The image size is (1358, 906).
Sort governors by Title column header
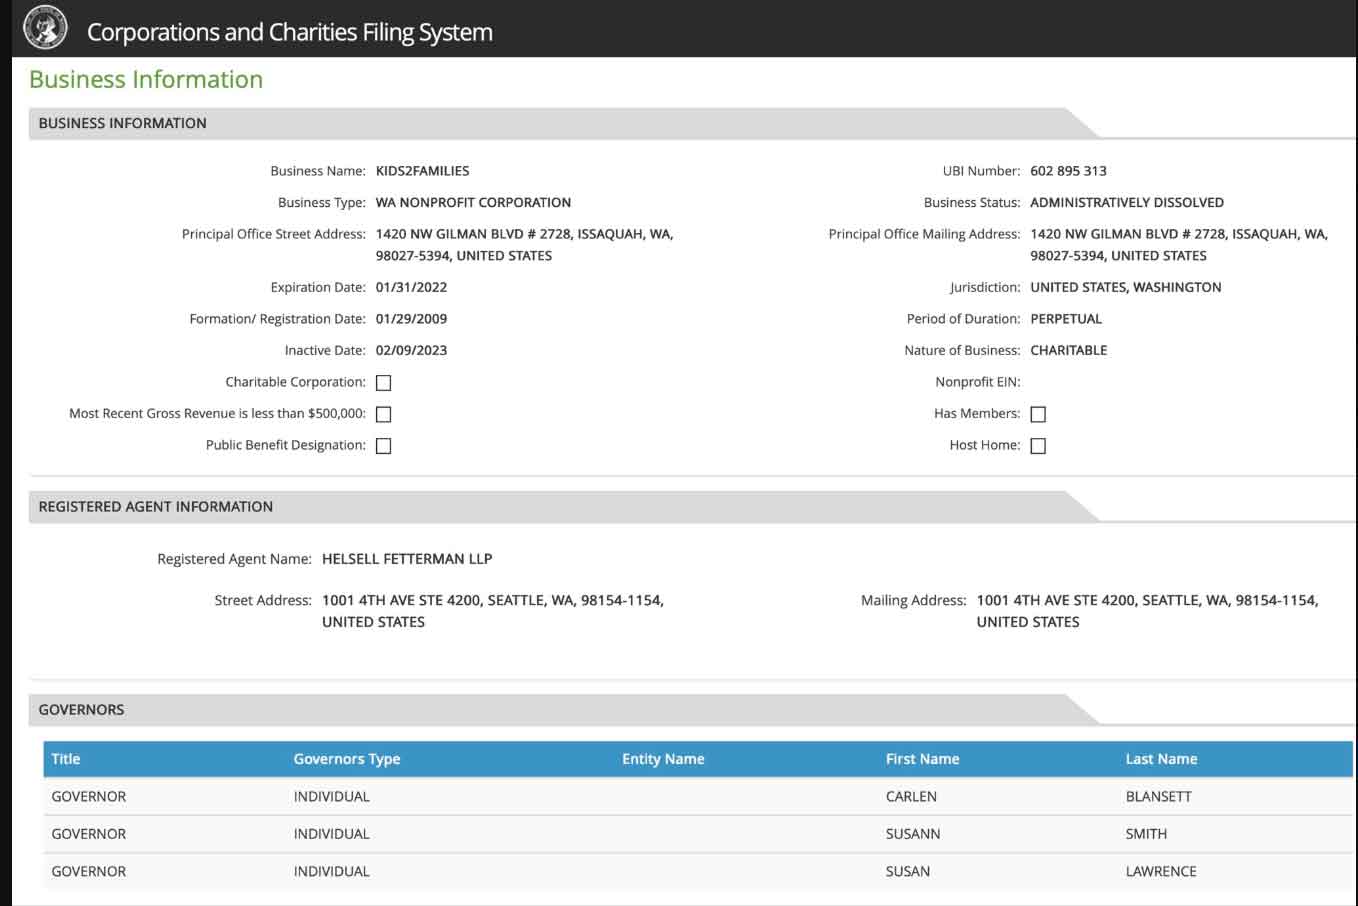tap(66, 759)
